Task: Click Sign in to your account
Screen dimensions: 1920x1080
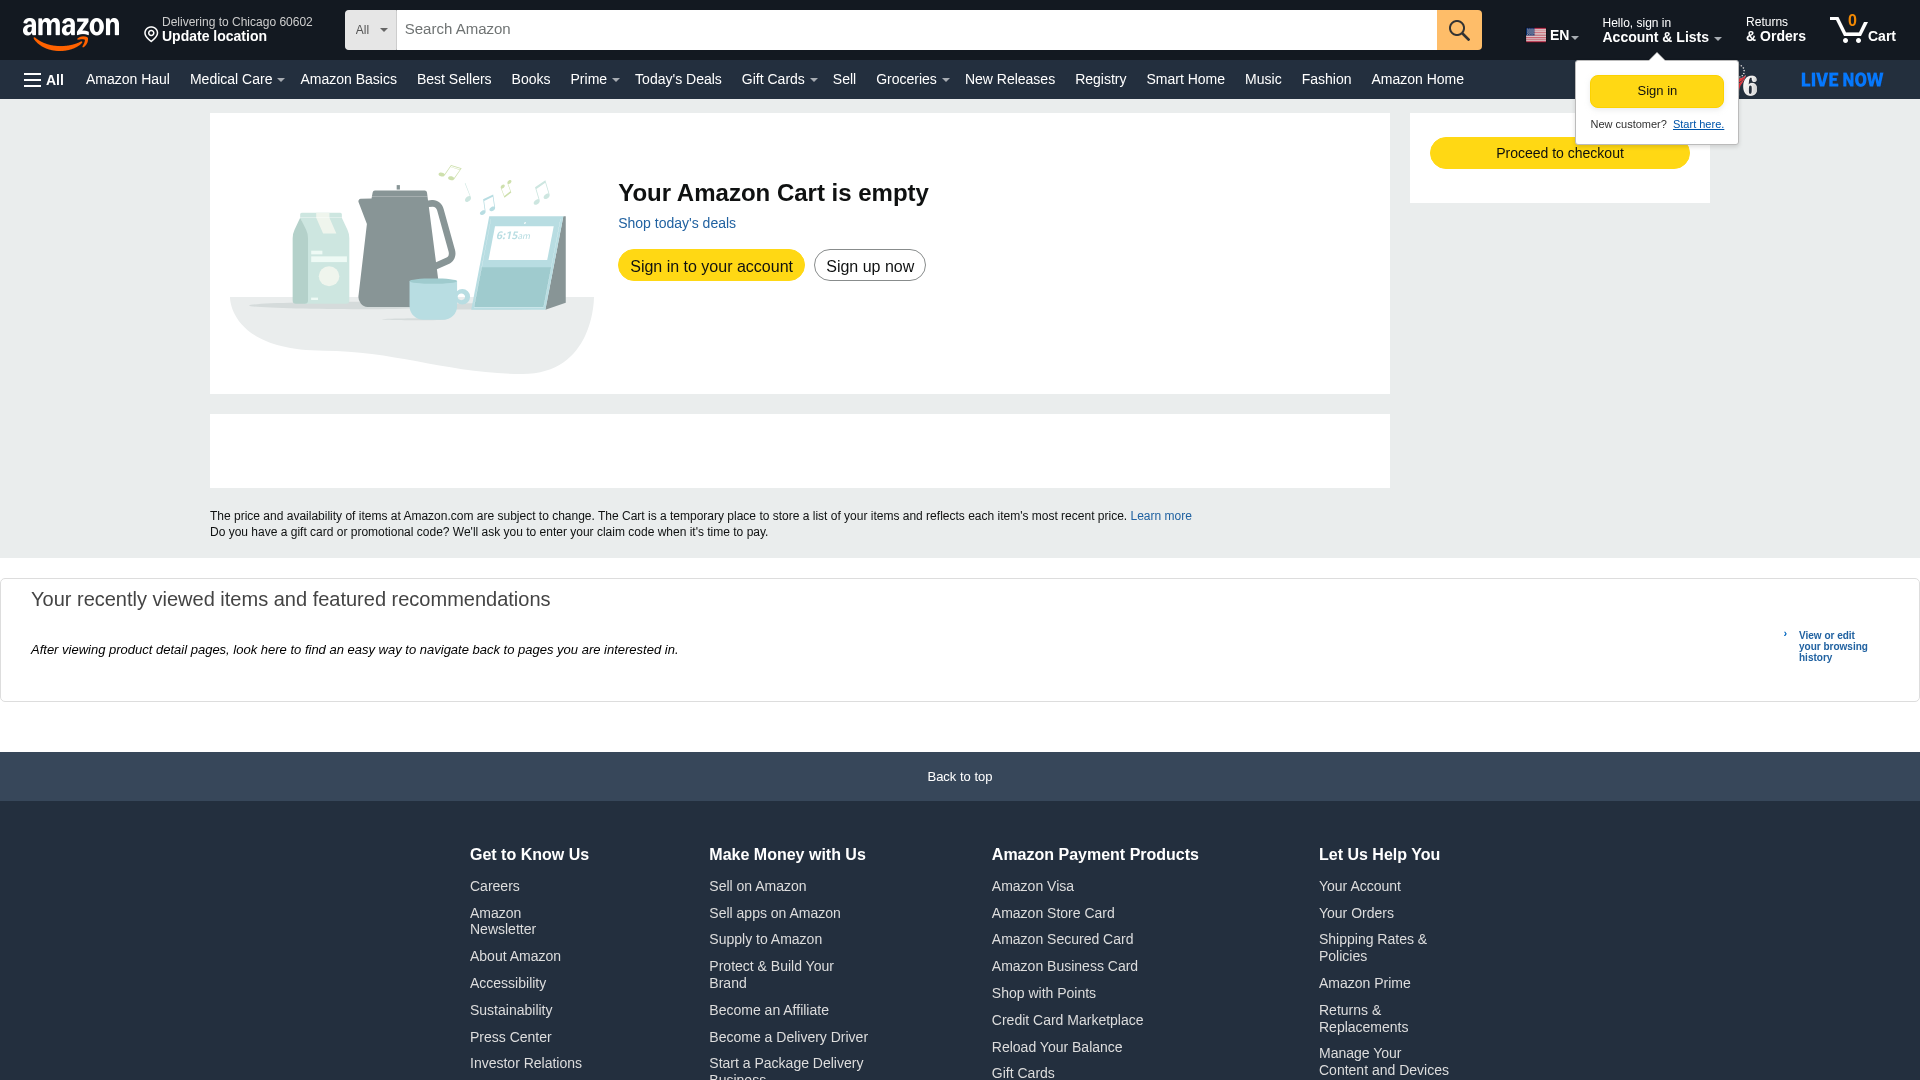Action: coord(711,265)
